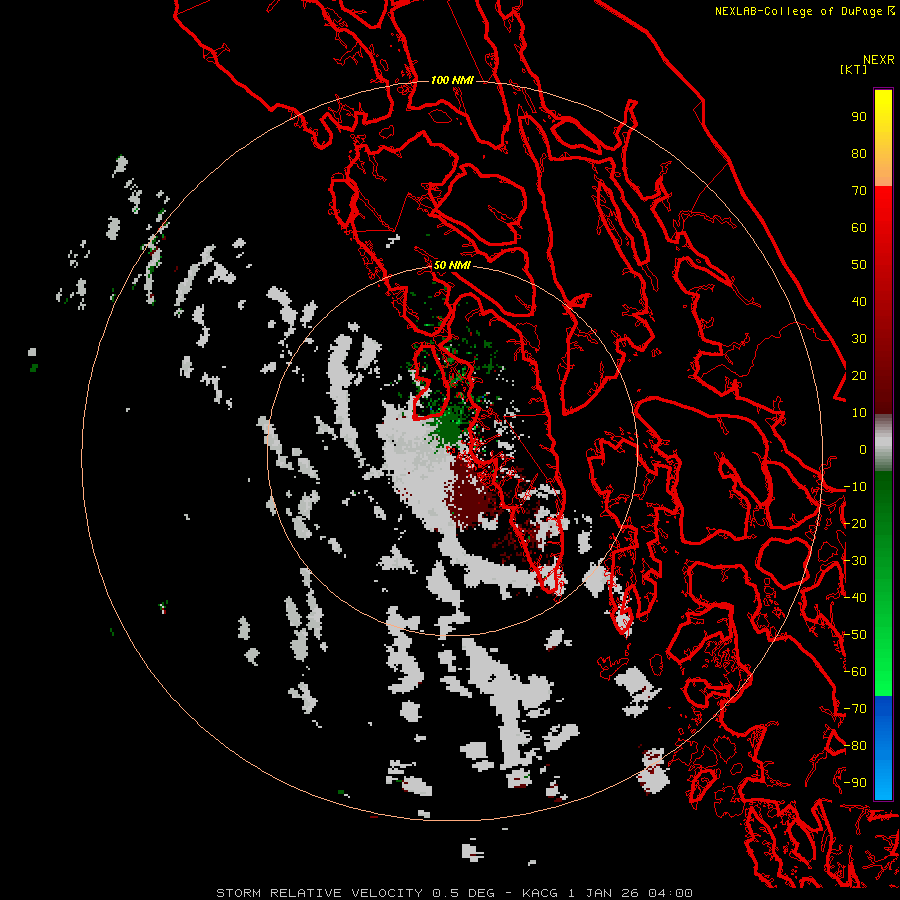Screen dimensions: 900x900
Task: Click the Storm Relative Velocity caption at bottom
Action: pyautogui.click(x=454, y=893)
